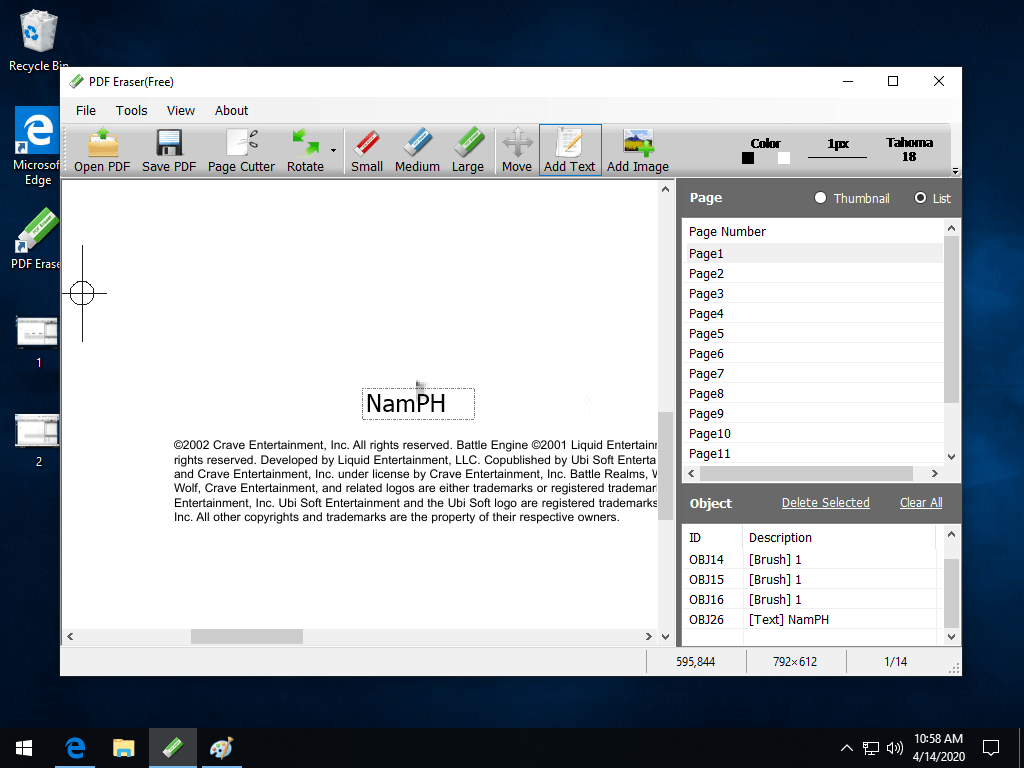Open the View menu
This screenshot has width=1024, height=768.
180,110
